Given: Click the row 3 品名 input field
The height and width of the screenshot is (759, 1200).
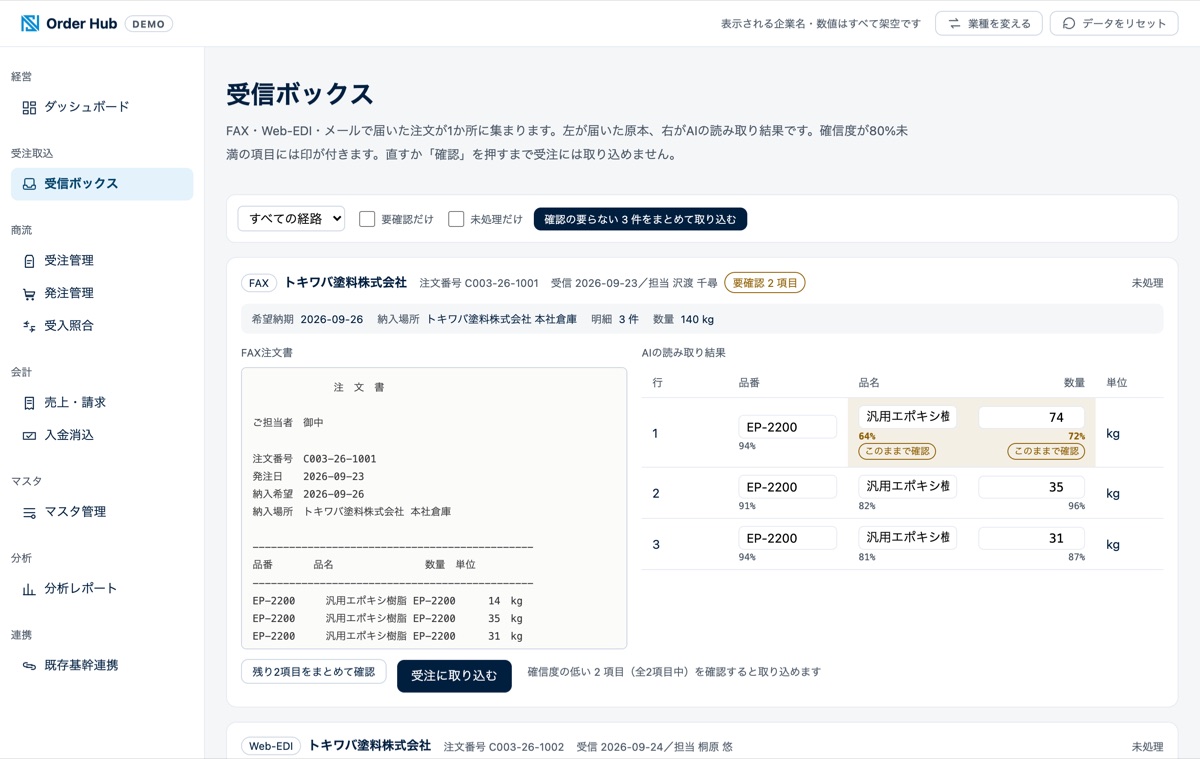Looking at the screenshot, I should [907, 537].
